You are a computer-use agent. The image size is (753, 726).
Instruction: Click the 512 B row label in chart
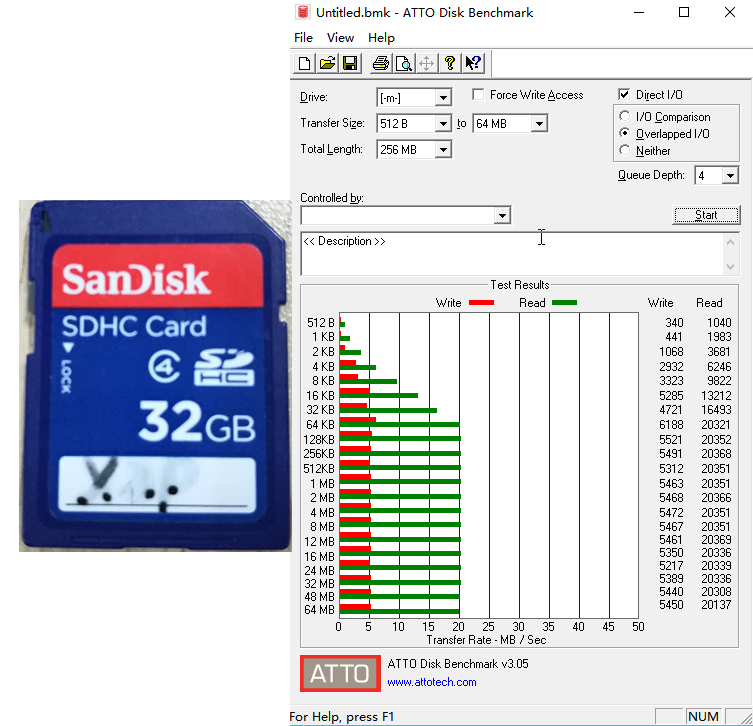[x=320, y=323]
